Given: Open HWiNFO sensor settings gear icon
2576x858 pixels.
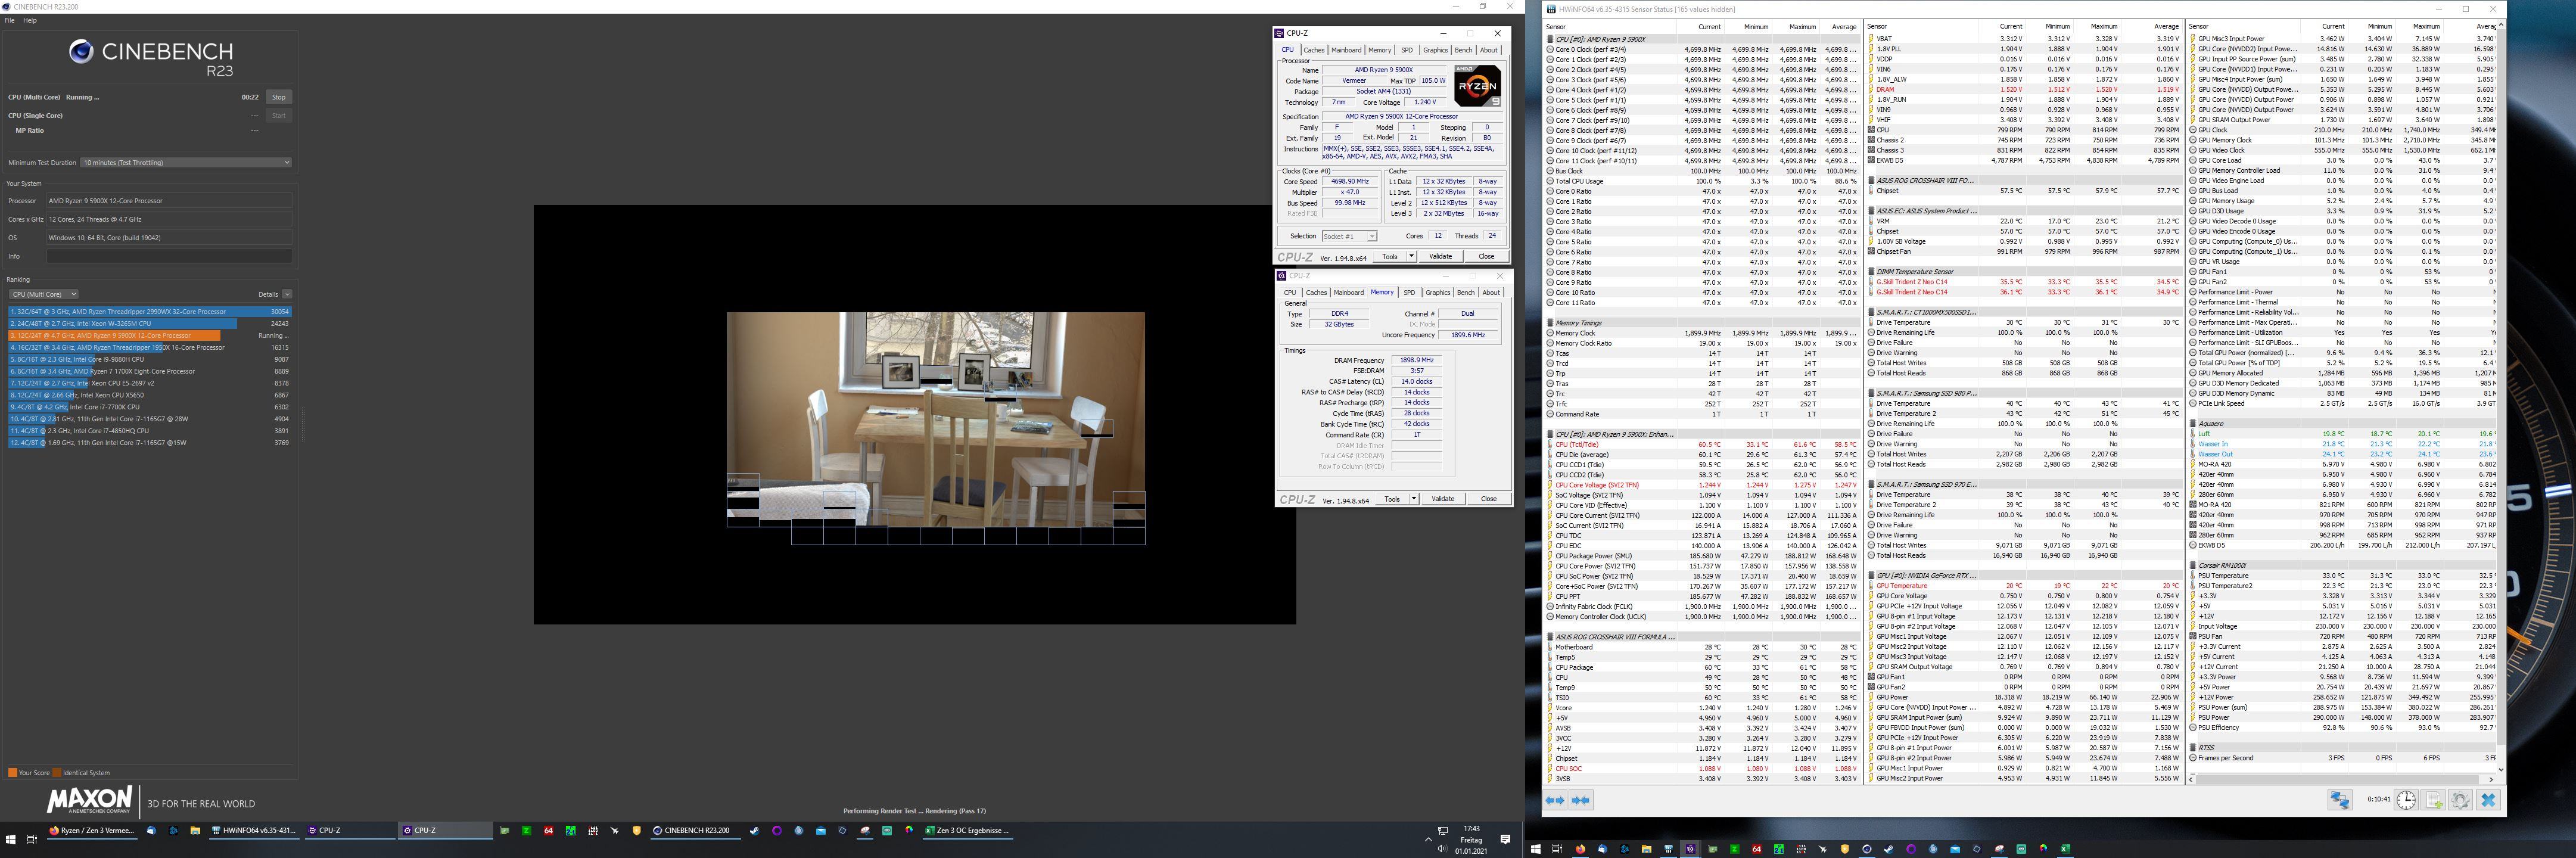Looking at the screenshot, I should [2460, 799].
